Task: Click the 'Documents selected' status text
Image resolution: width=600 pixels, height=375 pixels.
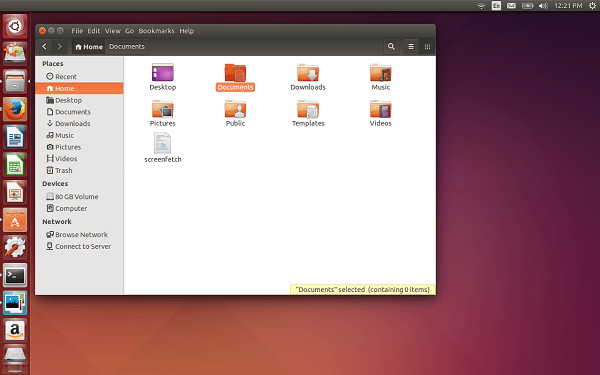Action: tap(362, 290)
